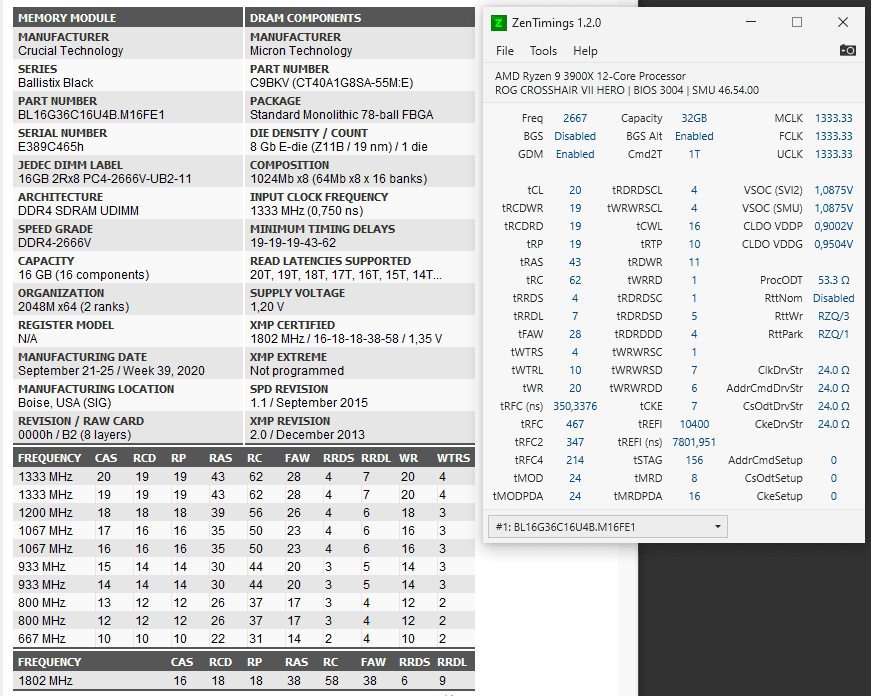The image size is (871, 696).
Task: Click the tFAW value 28 in ZenTimings
Action: [x=575, y=334]
